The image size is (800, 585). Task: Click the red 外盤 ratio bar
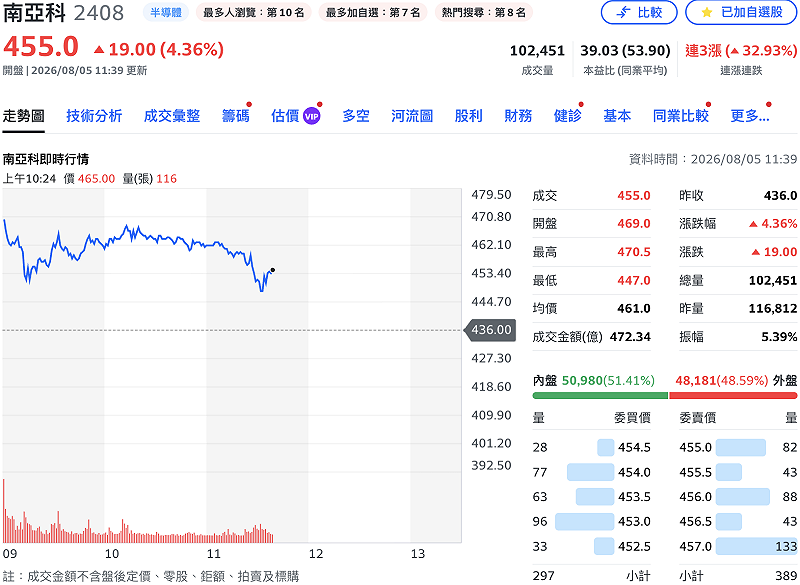733,395
